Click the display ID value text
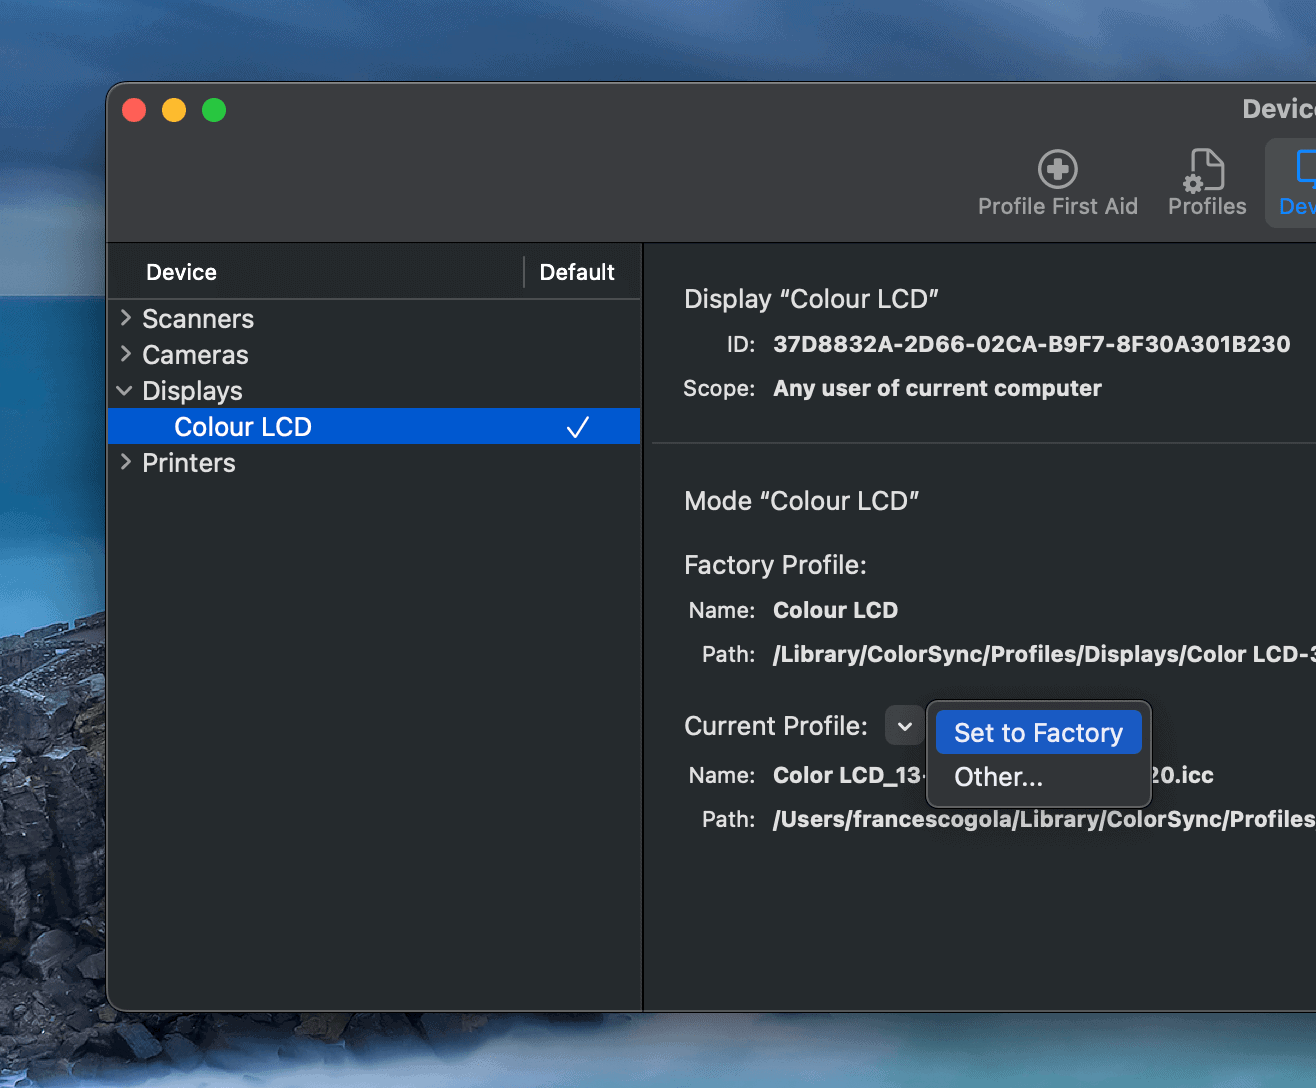1316x1088 pixels. (1031, 344)
